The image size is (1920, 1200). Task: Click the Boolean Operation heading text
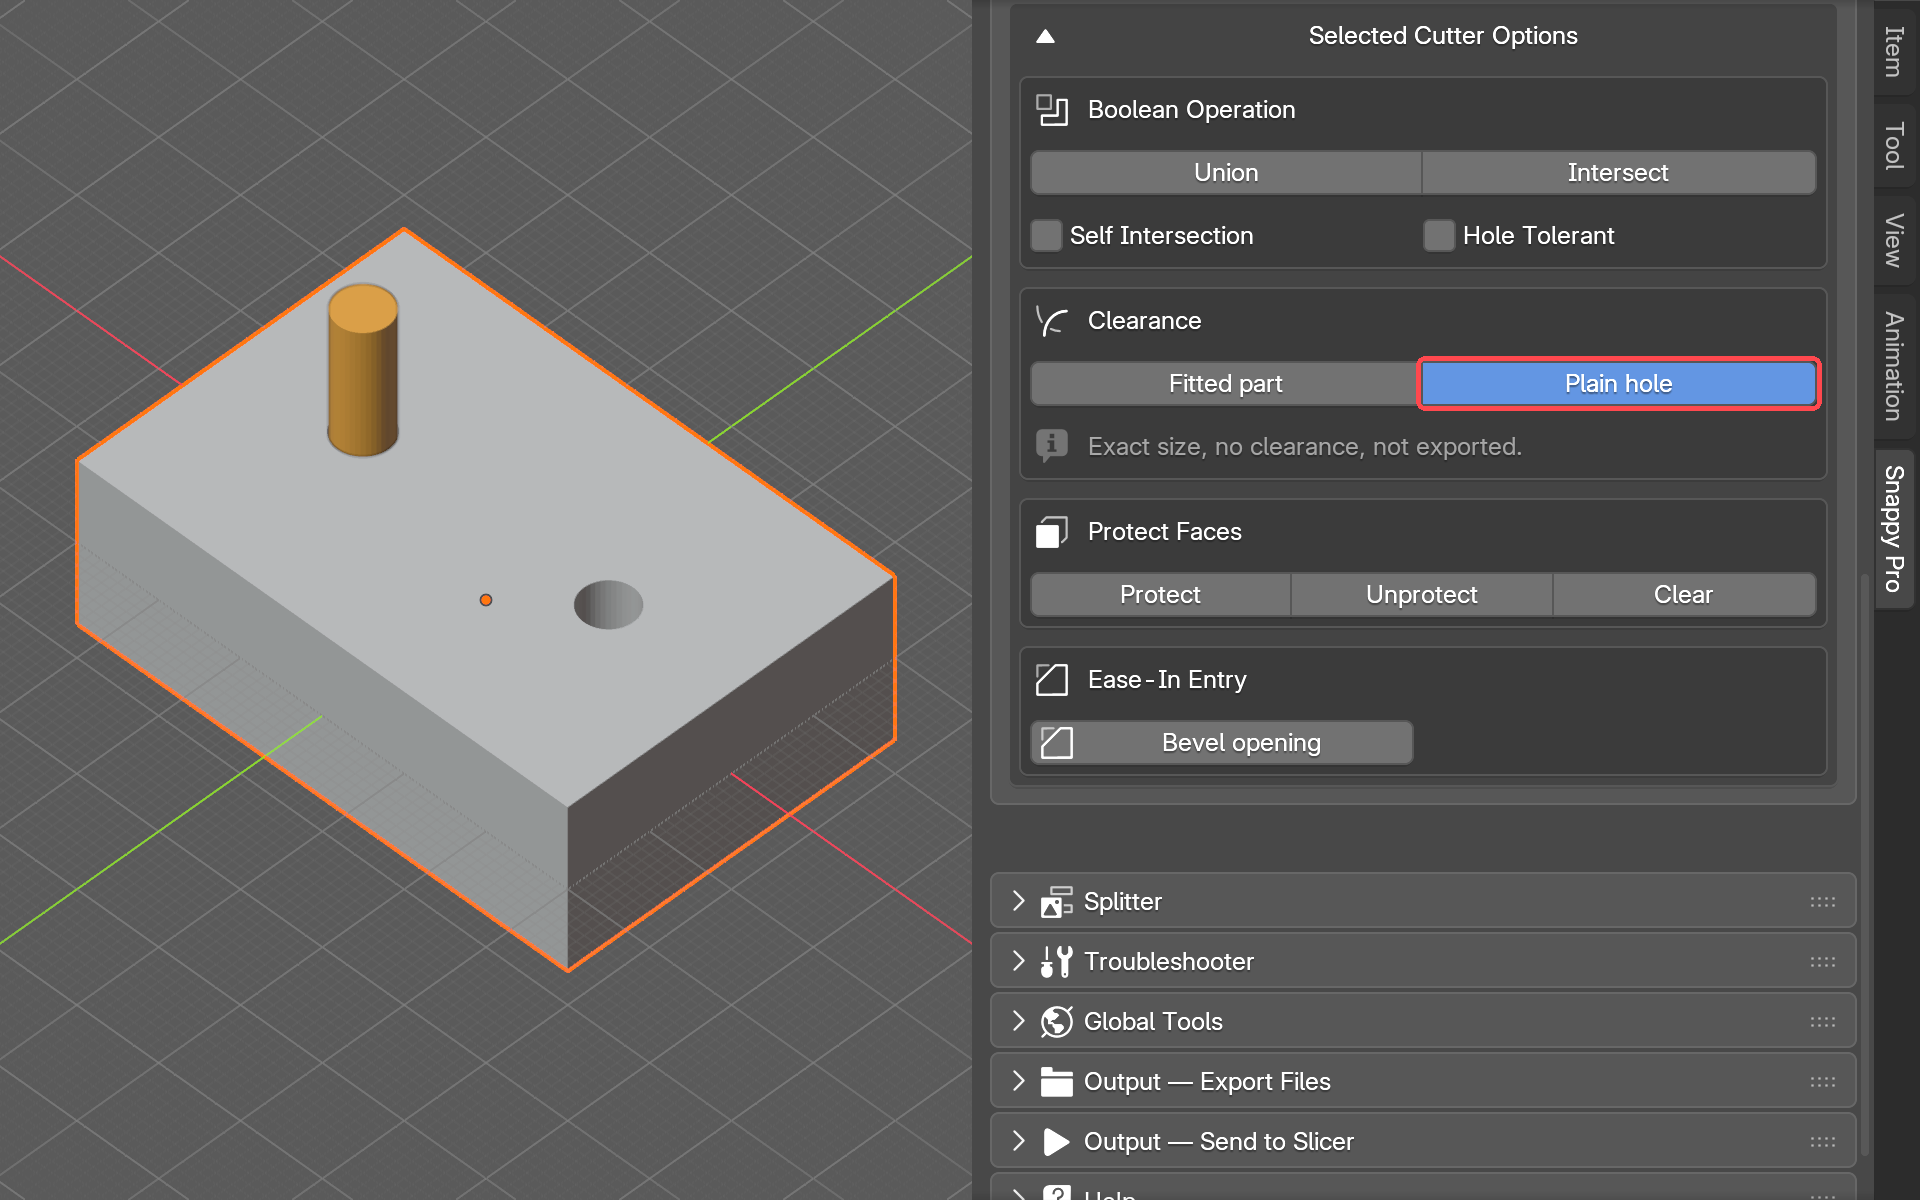(1191, 110)
